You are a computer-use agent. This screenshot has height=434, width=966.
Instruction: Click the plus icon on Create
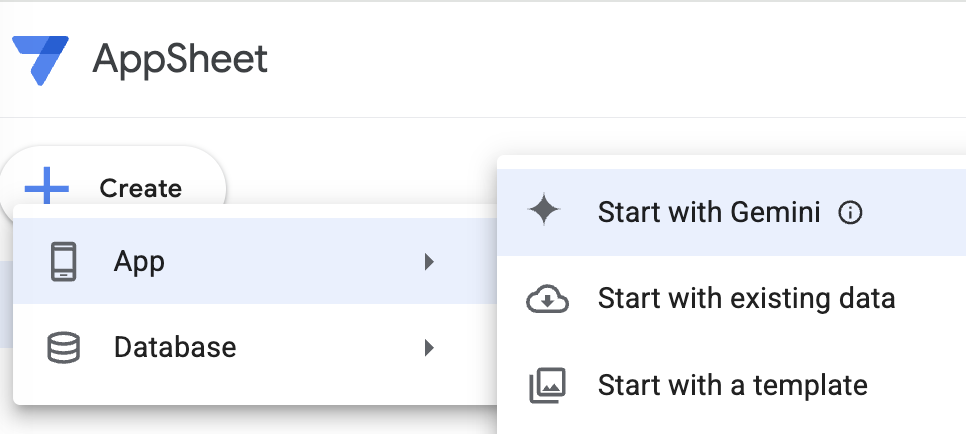click(46, 188)
